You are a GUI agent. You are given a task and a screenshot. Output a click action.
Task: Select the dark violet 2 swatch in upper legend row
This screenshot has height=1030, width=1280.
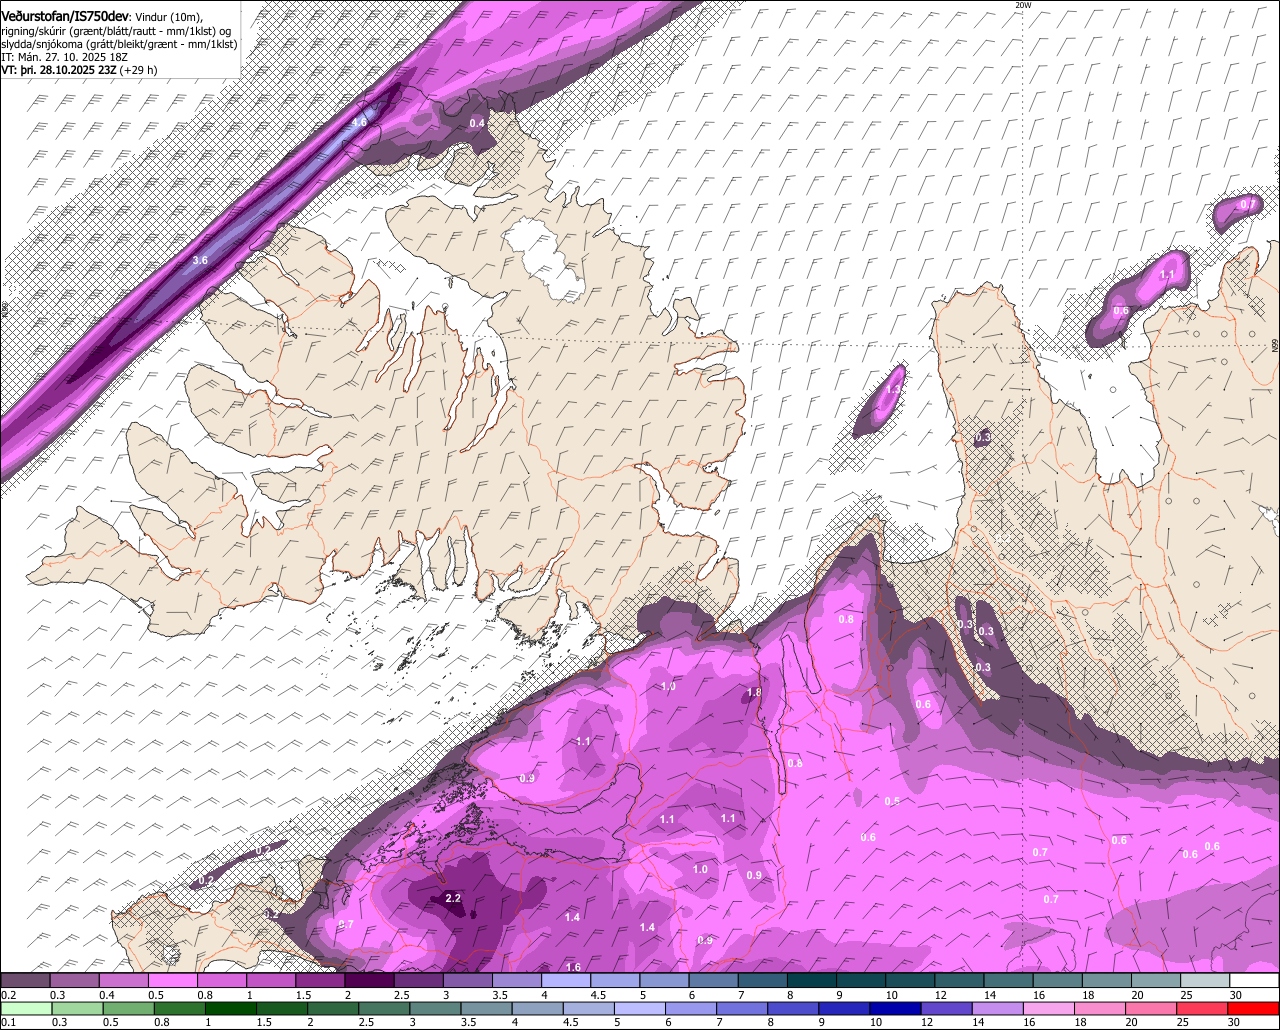[x=369, y=980]
